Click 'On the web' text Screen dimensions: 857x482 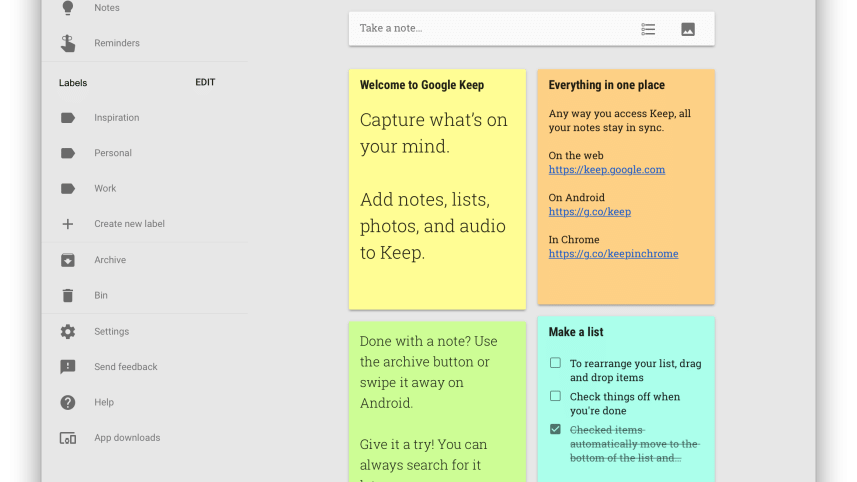pos(576,155)
